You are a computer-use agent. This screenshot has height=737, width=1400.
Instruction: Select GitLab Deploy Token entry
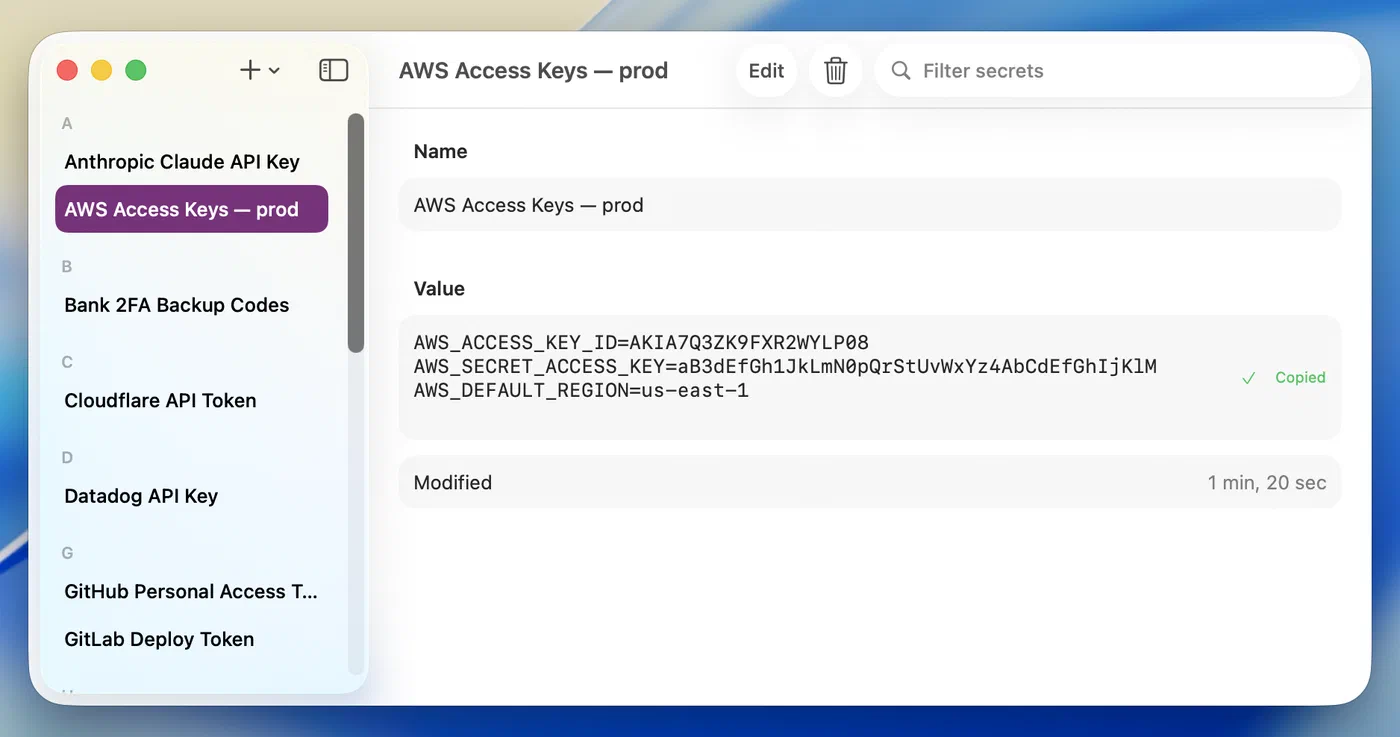point(191,639)
